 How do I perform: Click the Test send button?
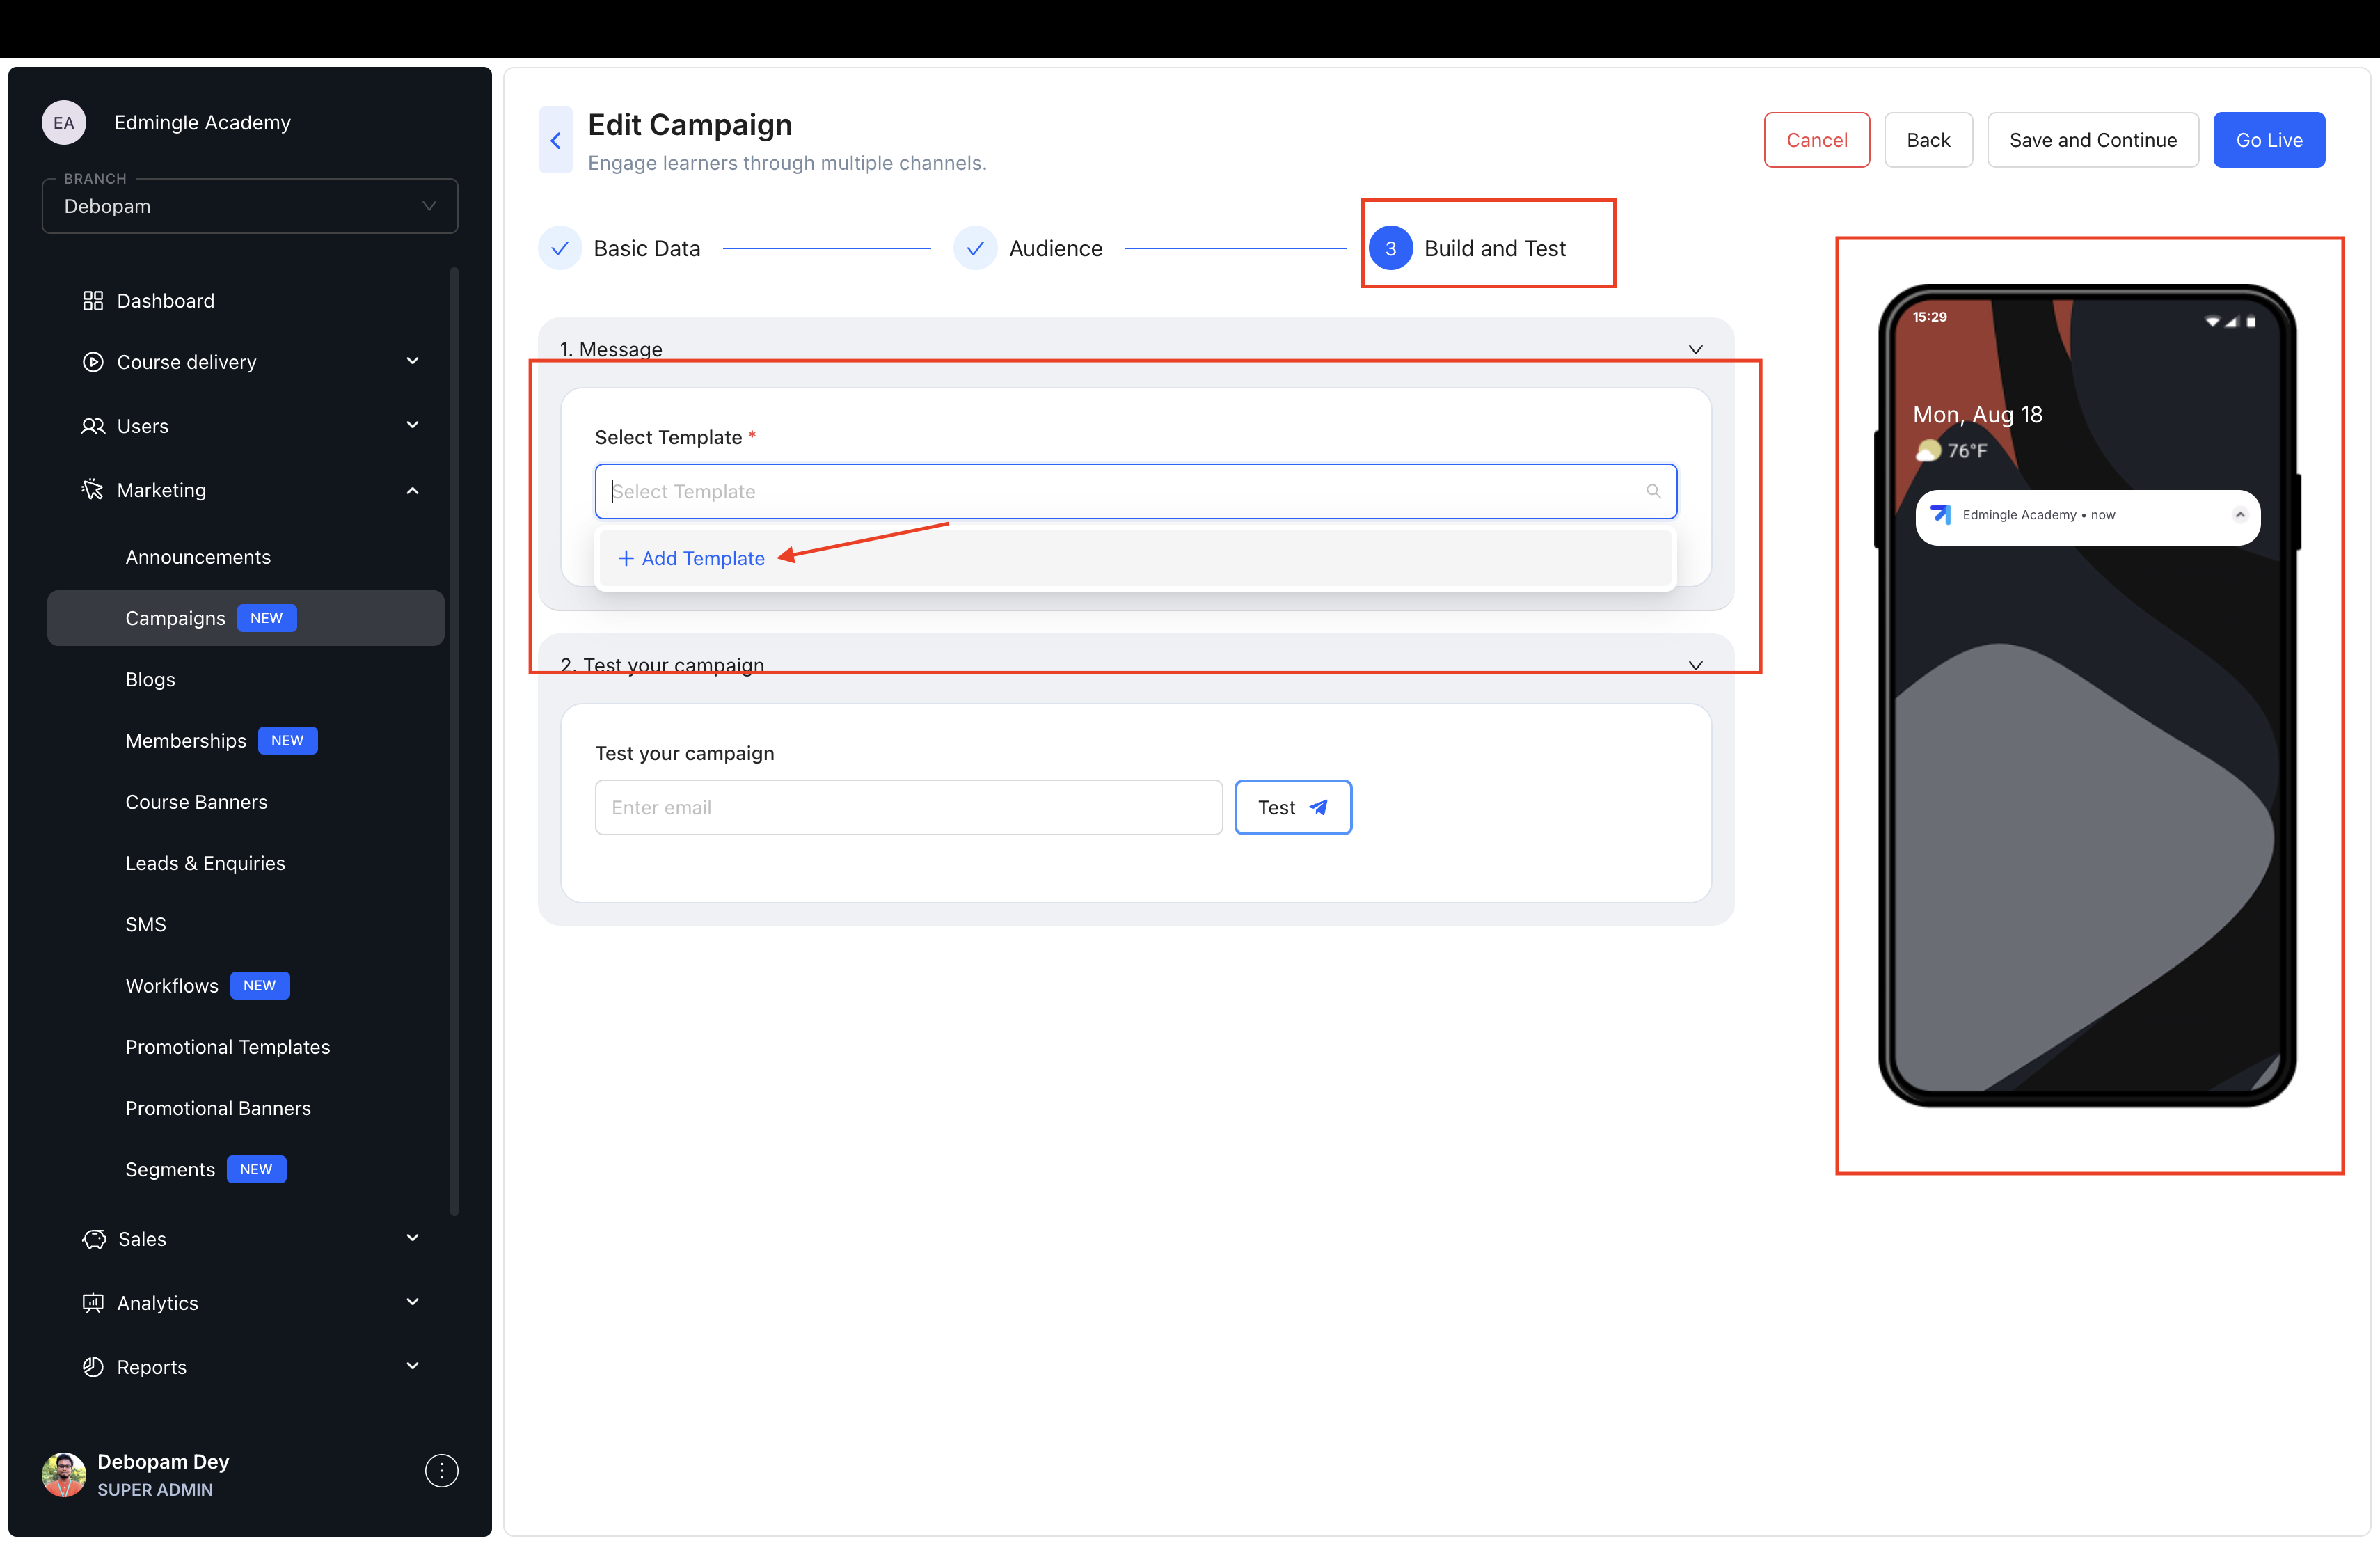[x=1293, y=807]
